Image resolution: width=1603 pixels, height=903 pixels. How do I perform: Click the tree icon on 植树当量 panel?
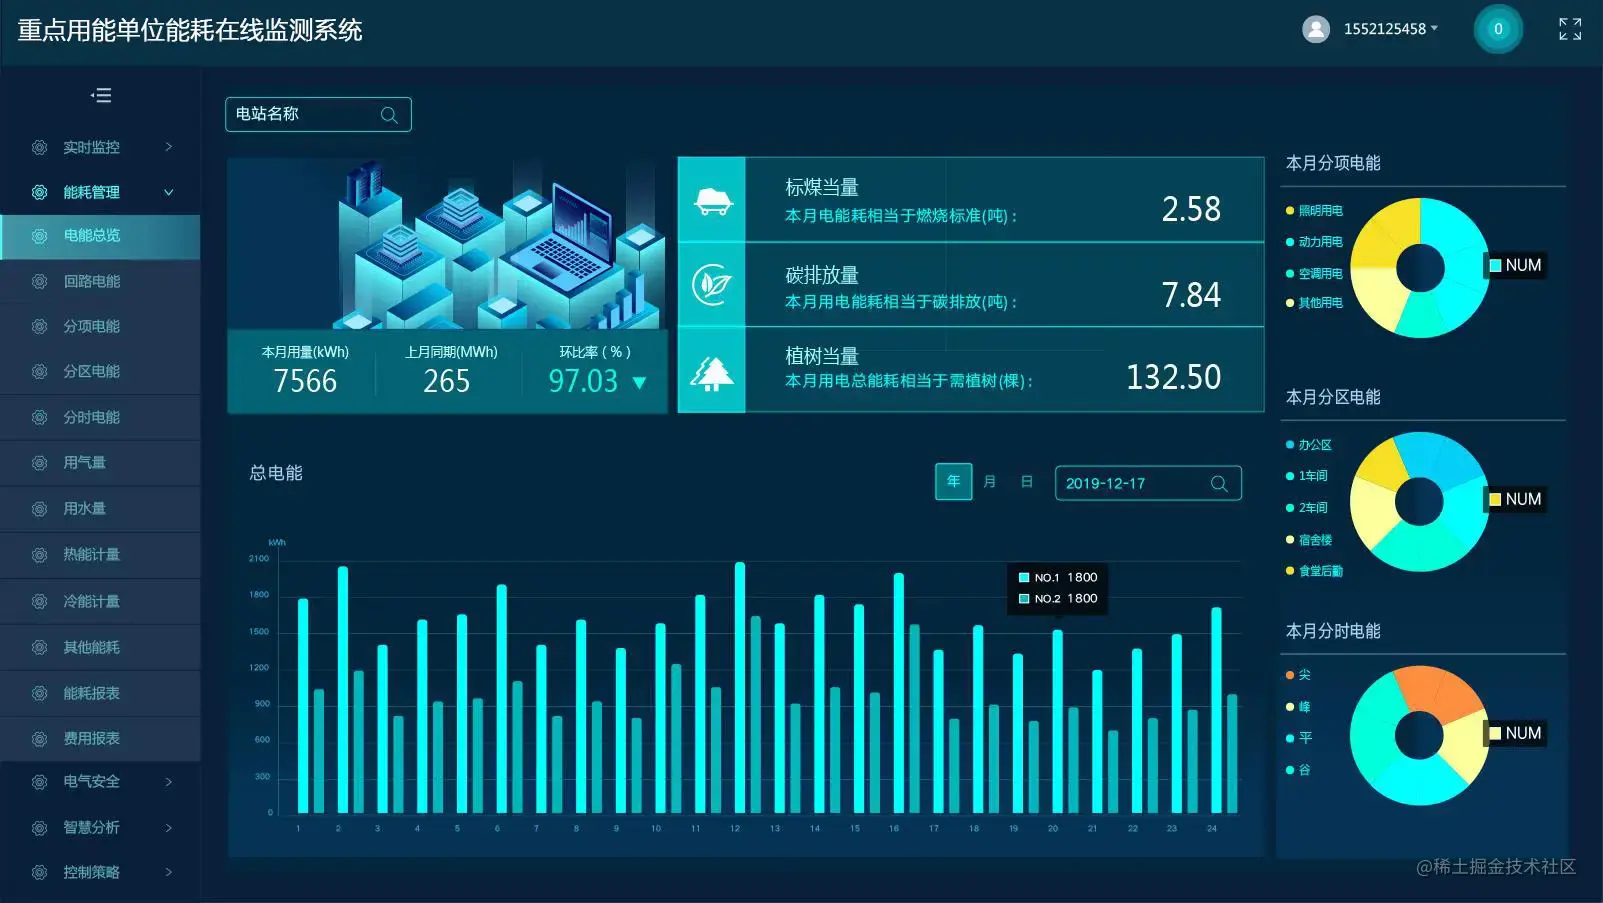[711, 371]
